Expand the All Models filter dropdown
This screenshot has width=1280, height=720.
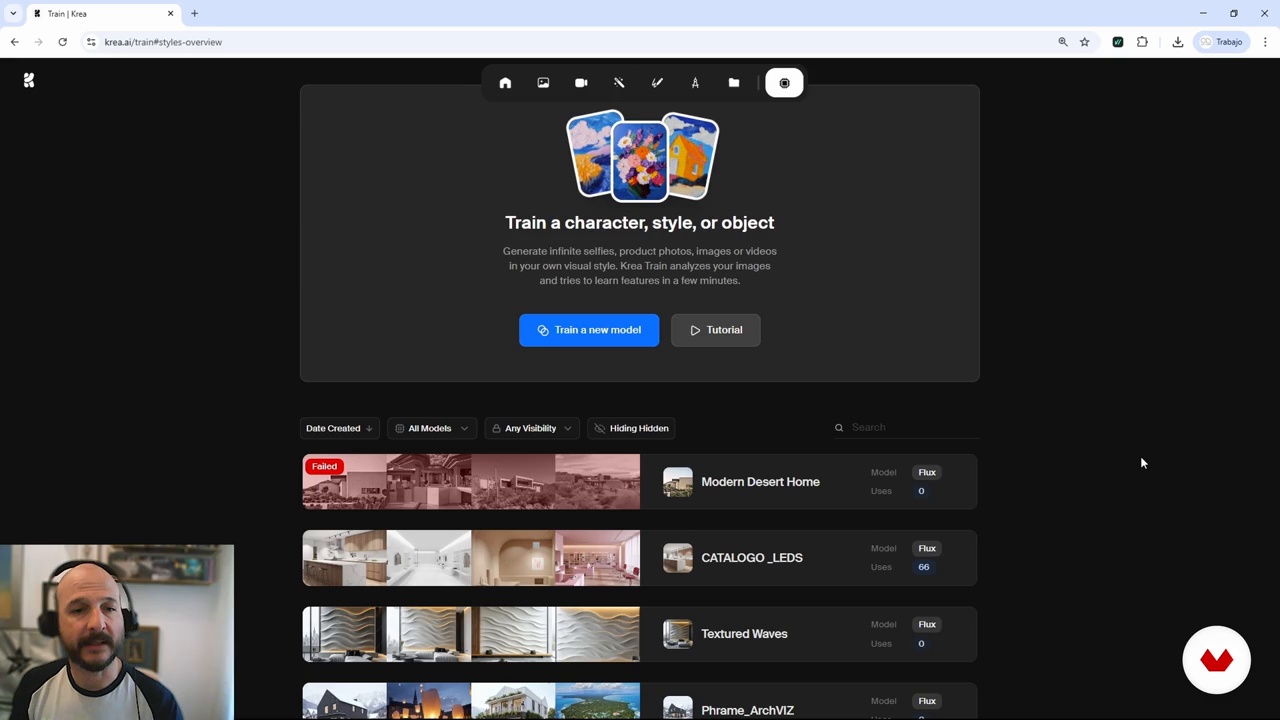(432, 428)
